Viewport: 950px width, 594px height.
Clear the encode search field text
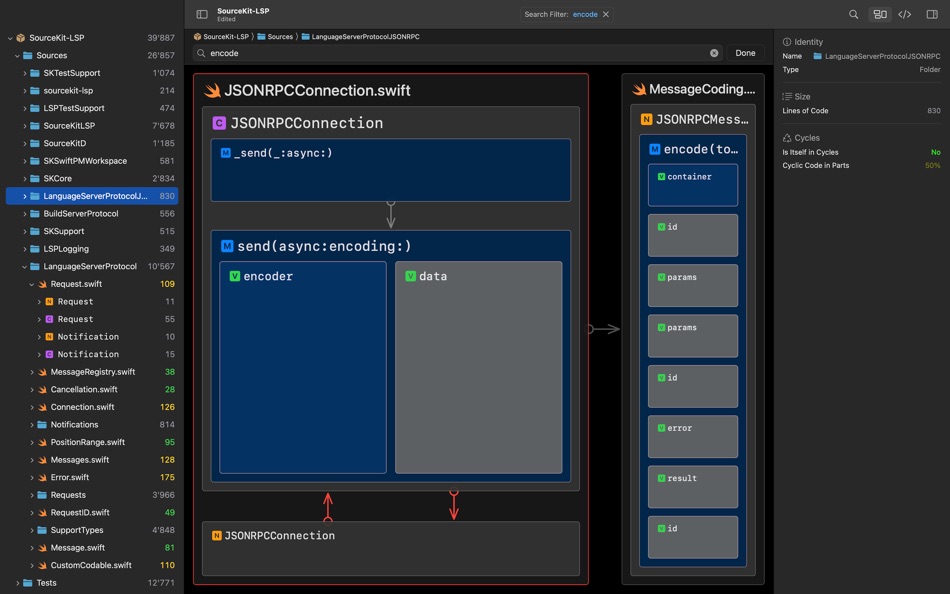click(x=714, y=53)
